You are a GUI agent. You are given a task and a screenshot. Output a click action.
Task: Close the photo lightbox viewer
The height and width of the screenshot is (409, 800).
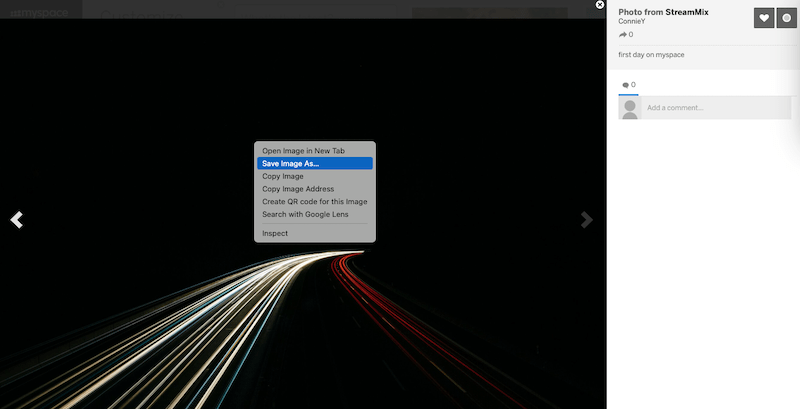click(x=600, y=5)
